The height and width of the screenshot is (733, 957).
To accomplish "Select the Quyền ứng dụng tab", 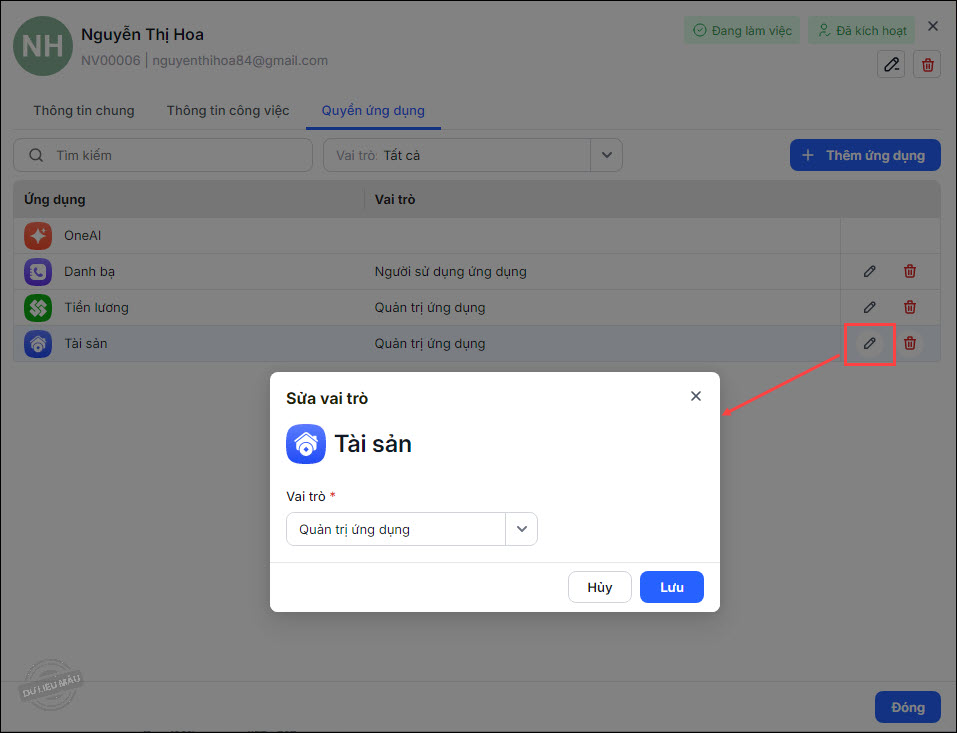I will [x=373, y=110].
